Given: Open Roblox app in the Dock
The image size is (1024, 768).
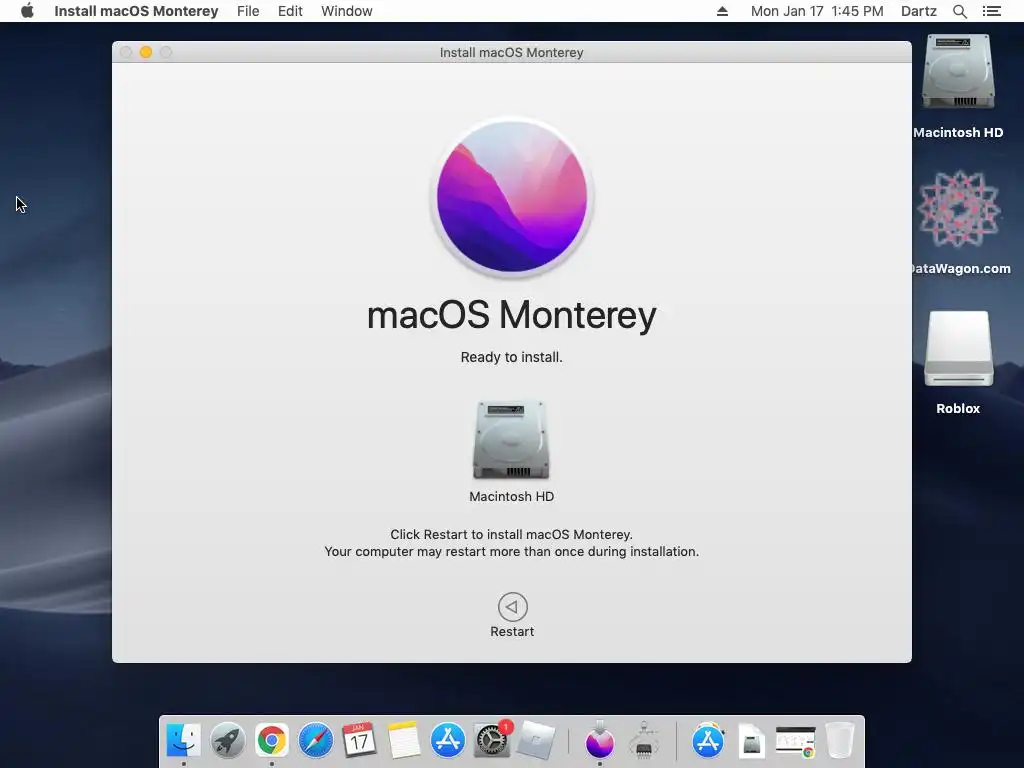Looking at the screenshot, I should (536, 741).
